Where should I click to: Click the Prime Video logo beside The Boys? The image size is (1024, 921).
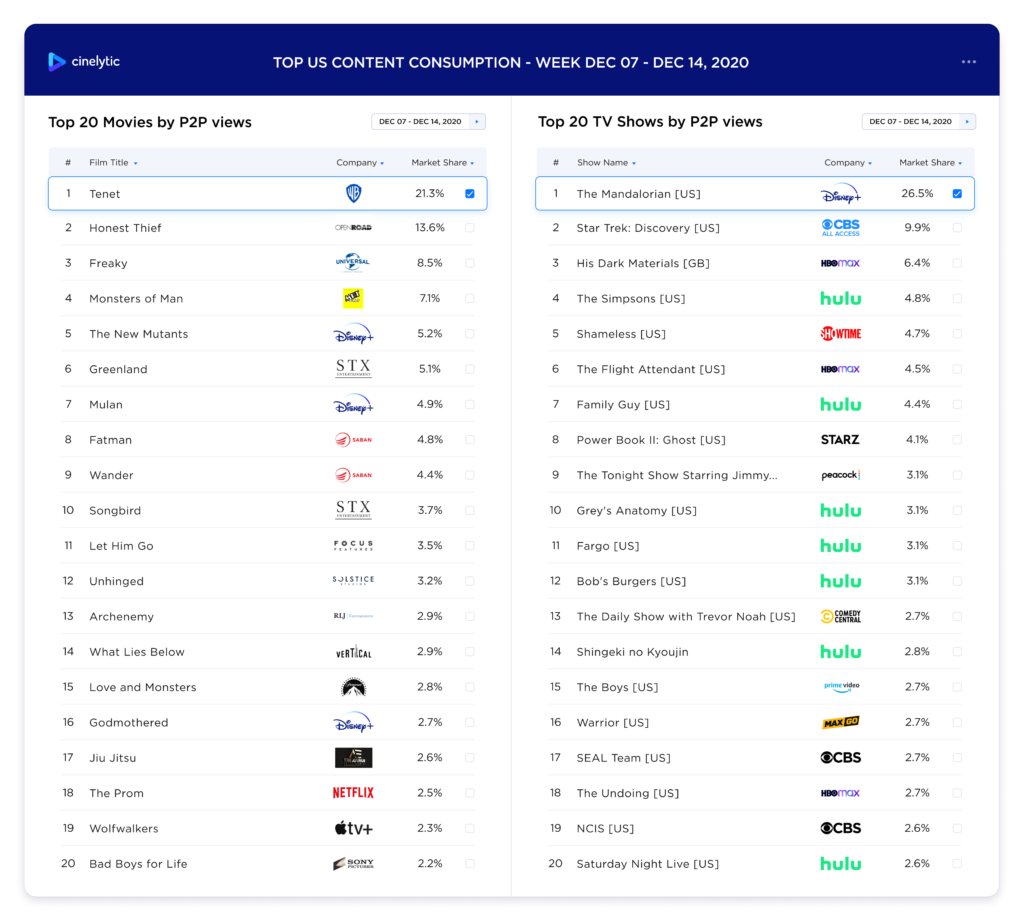841,687
